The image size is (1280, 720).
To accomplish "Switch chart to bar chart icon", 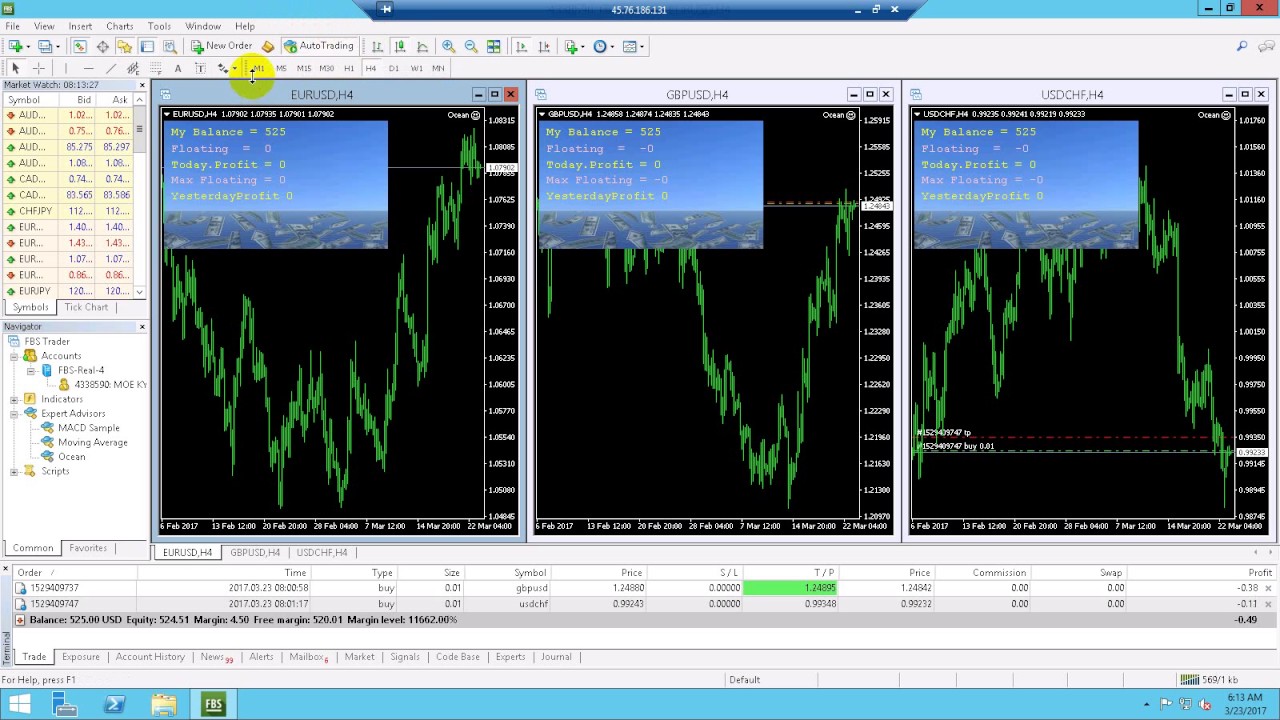I will [377, 46].
